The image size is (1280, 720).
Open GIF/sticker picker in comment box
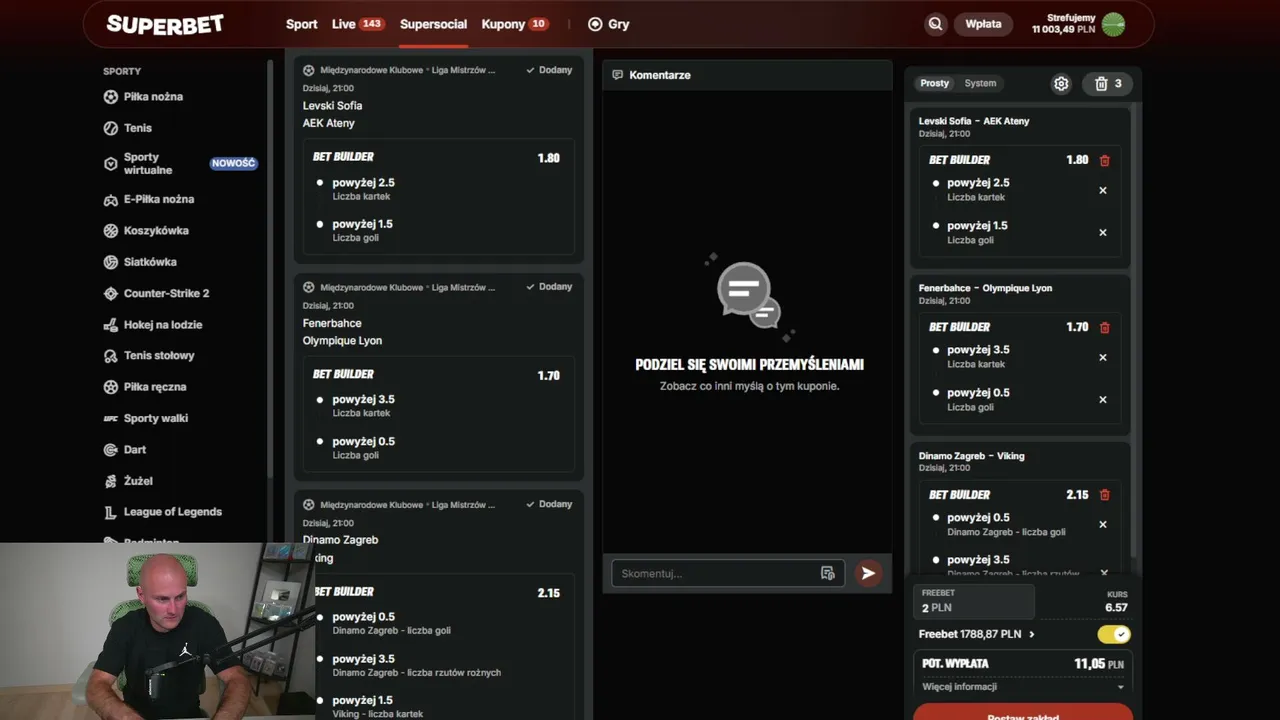pos(827,573)
